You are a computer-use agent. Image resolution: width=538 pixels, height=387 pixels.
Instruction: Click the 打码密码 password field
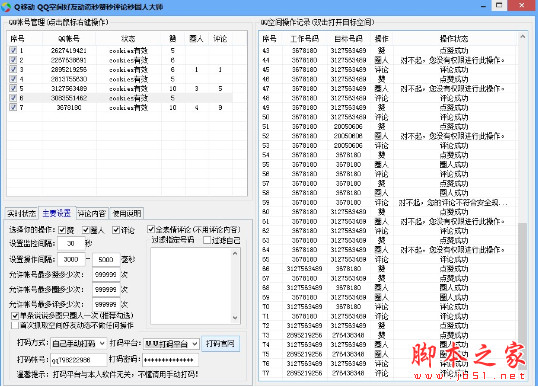(x=170, y=360)
